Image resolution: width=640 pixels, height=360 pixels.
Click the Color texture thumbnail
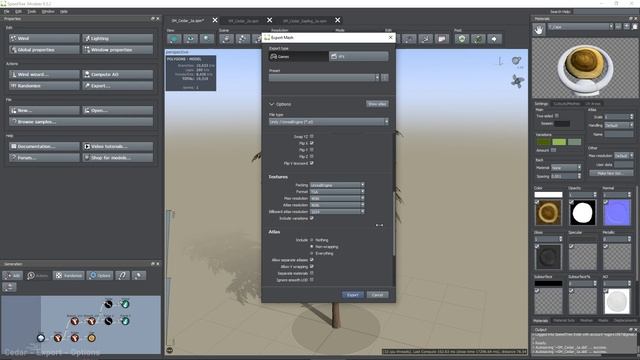tap(548, 213)
